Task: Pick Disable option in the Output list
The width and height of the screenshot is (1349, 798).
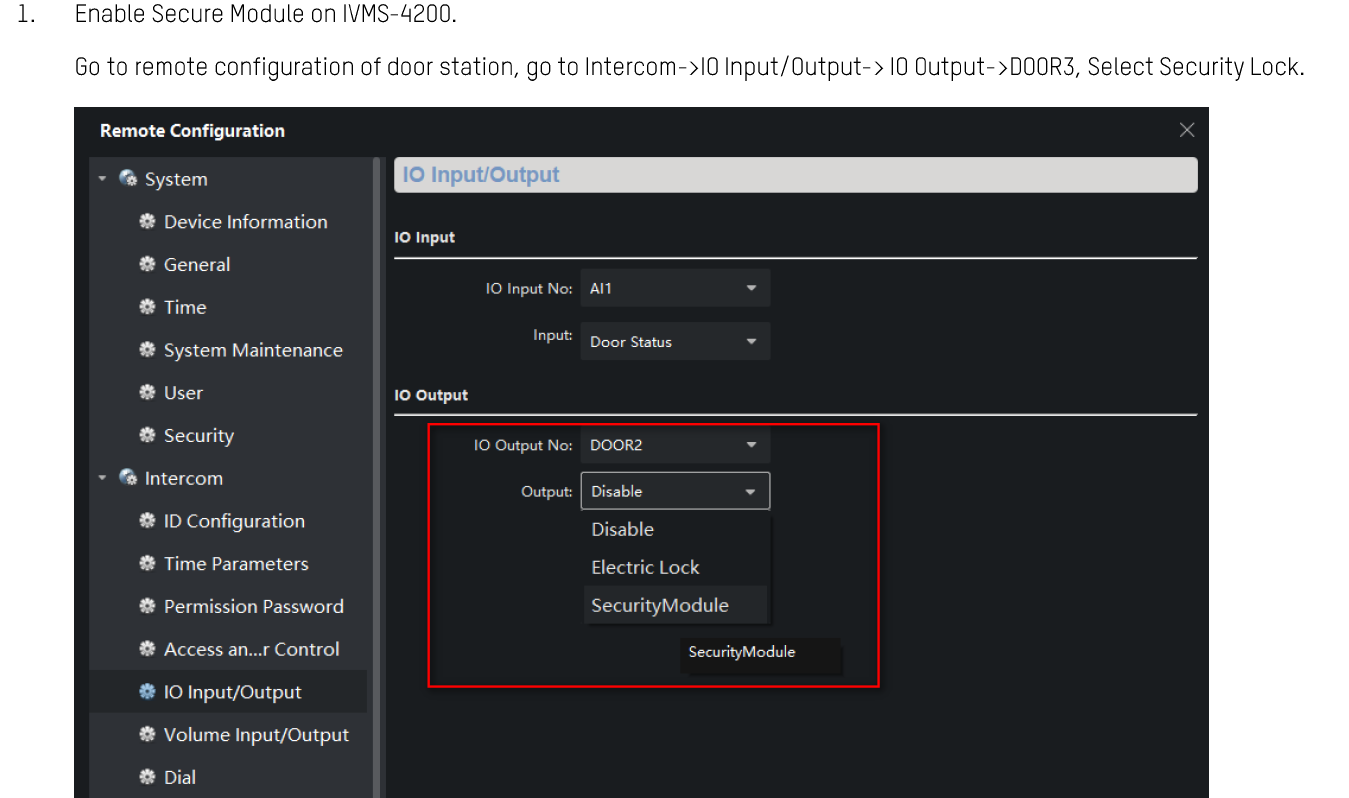Action: (622, 529)
